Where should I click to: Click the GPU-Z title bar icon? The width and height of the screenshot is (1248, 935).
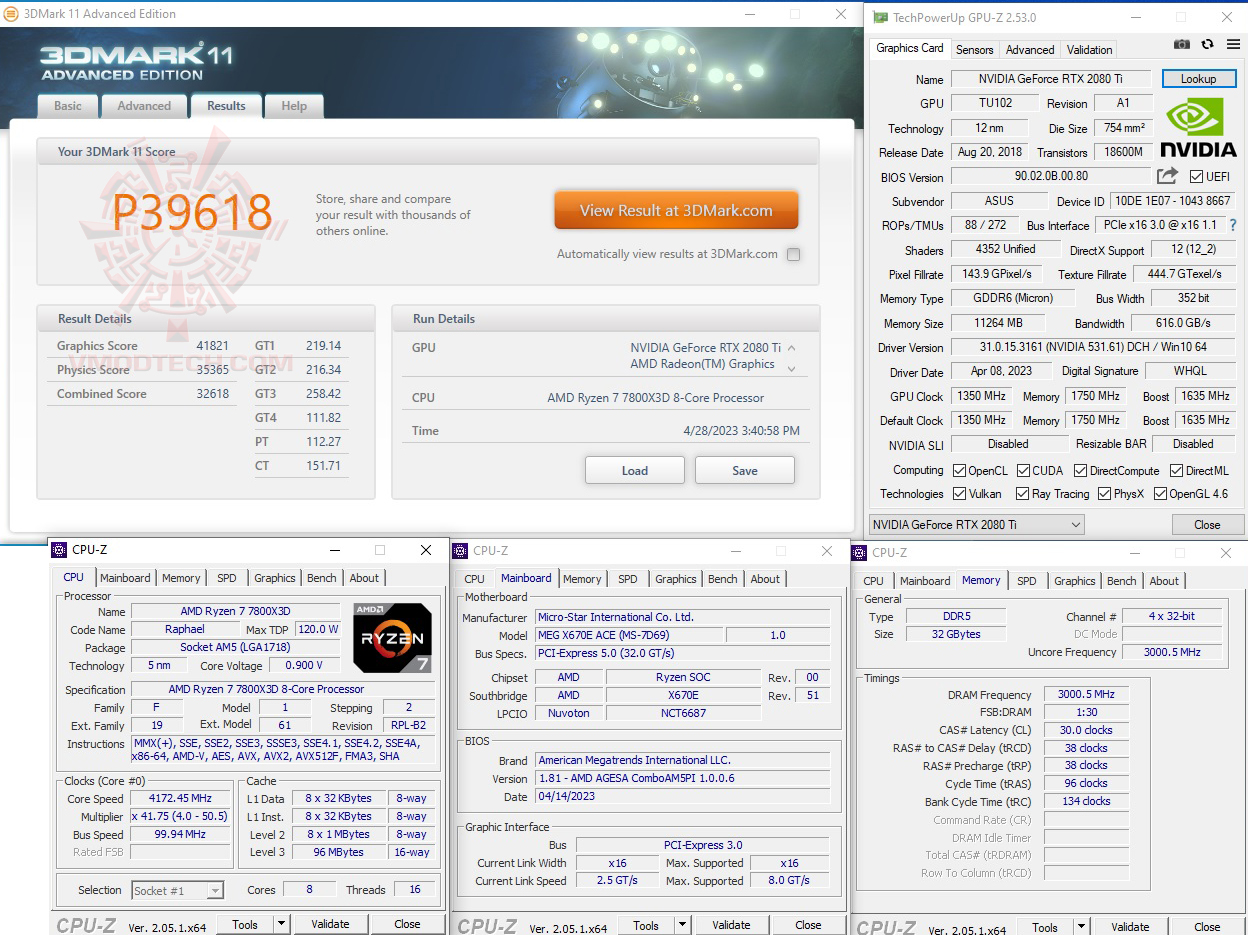tap(880, 17)
